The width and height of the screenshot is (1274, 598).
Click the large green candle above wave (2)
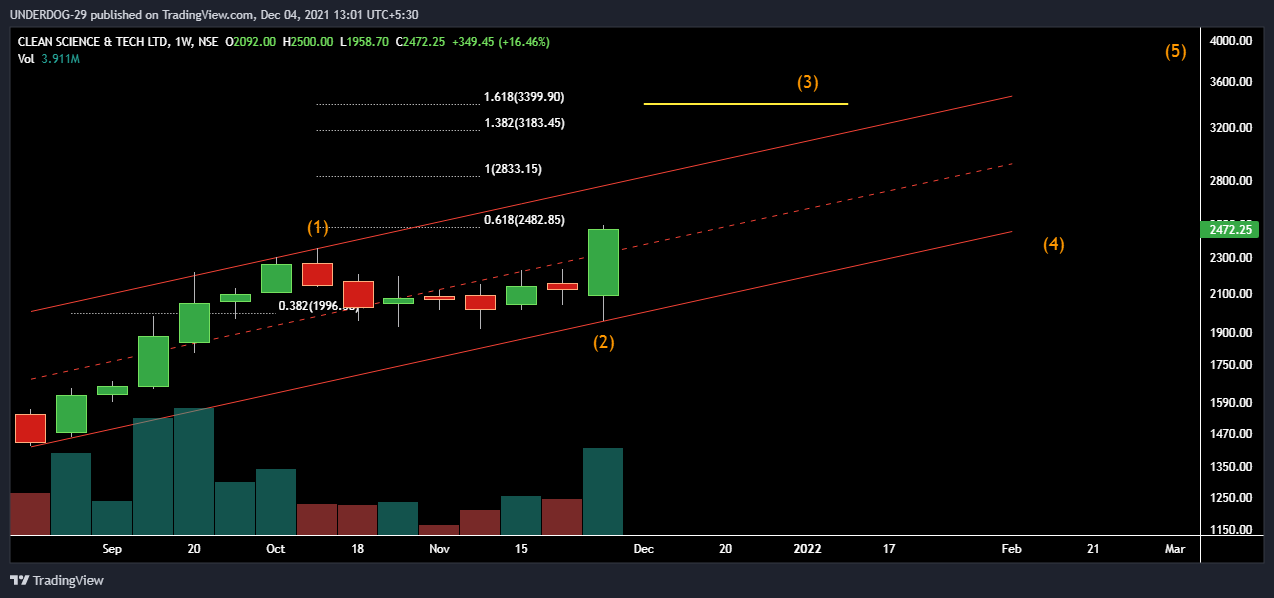coord(604,262)
